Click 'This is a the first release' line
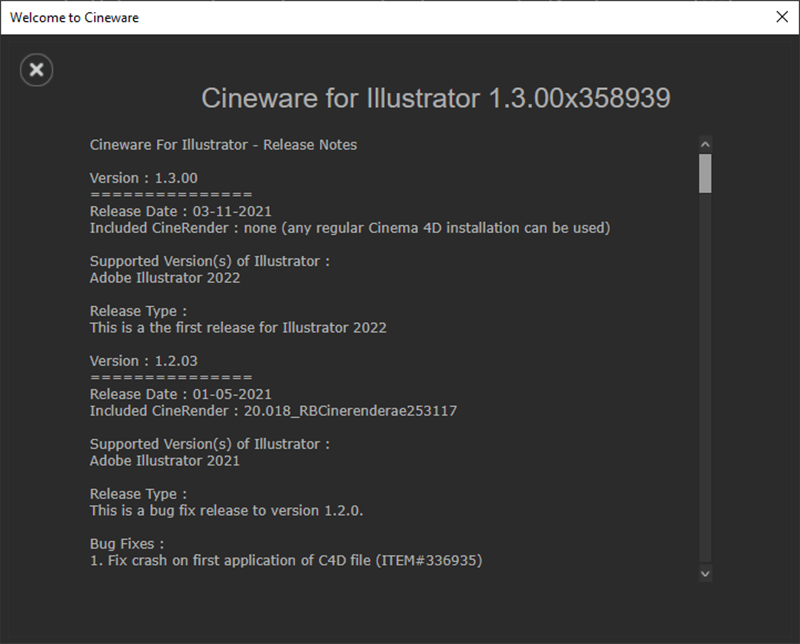This screenshot has height=644, width=800. coord(238,328)
